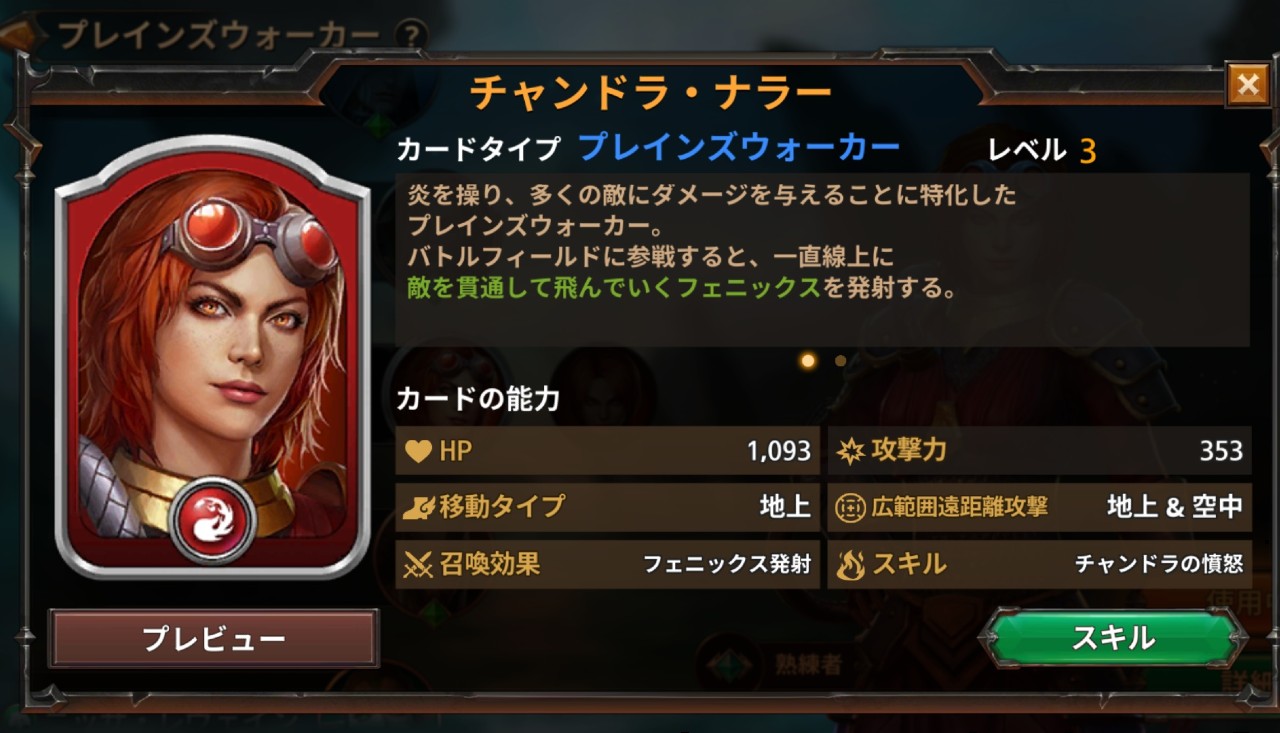This screenshot has width=1280, height=733.
Task: Click the 移動タイプ boot icon
Action: click(x=418, y=508)
